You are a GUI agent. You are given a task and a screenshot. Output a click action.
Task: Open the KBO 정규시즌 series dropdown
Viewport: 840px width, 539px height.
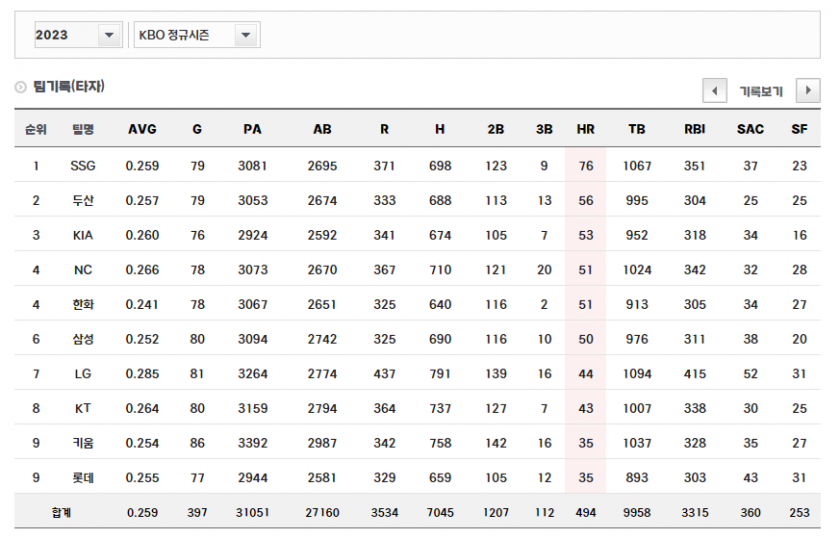point(245,35)
